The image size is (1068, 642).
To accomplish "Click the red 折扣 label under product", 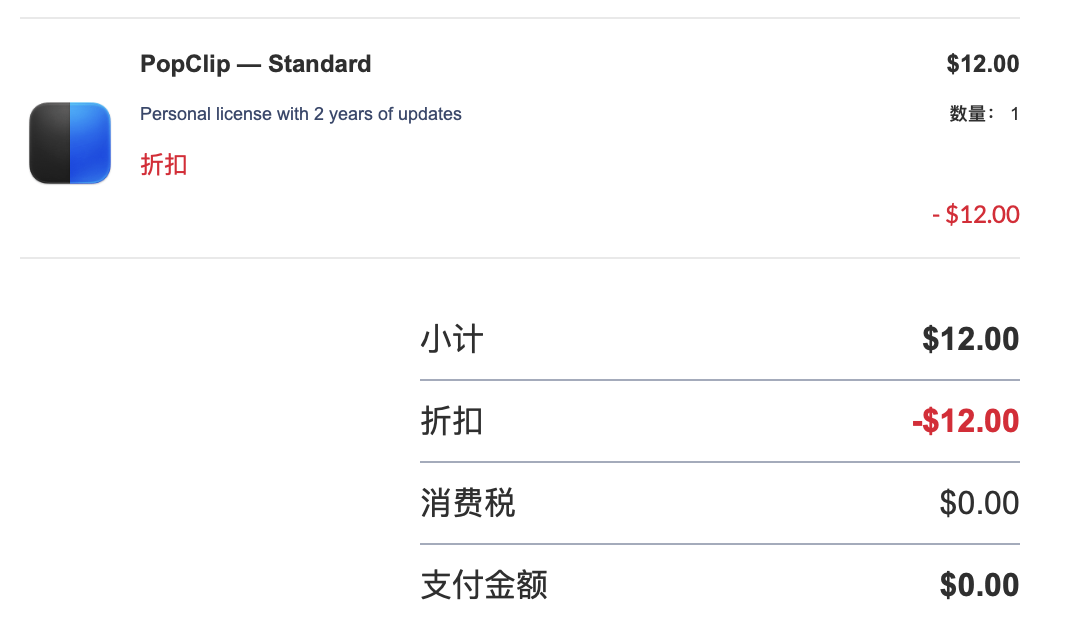I will 163,165.
